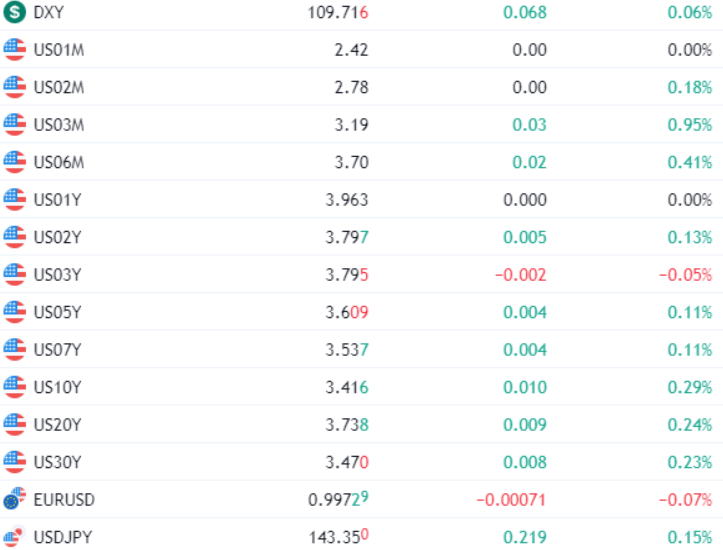Click US02Y change value 0.005
The height and width of the screenshot is (550, 723).
tap(525, 237)
